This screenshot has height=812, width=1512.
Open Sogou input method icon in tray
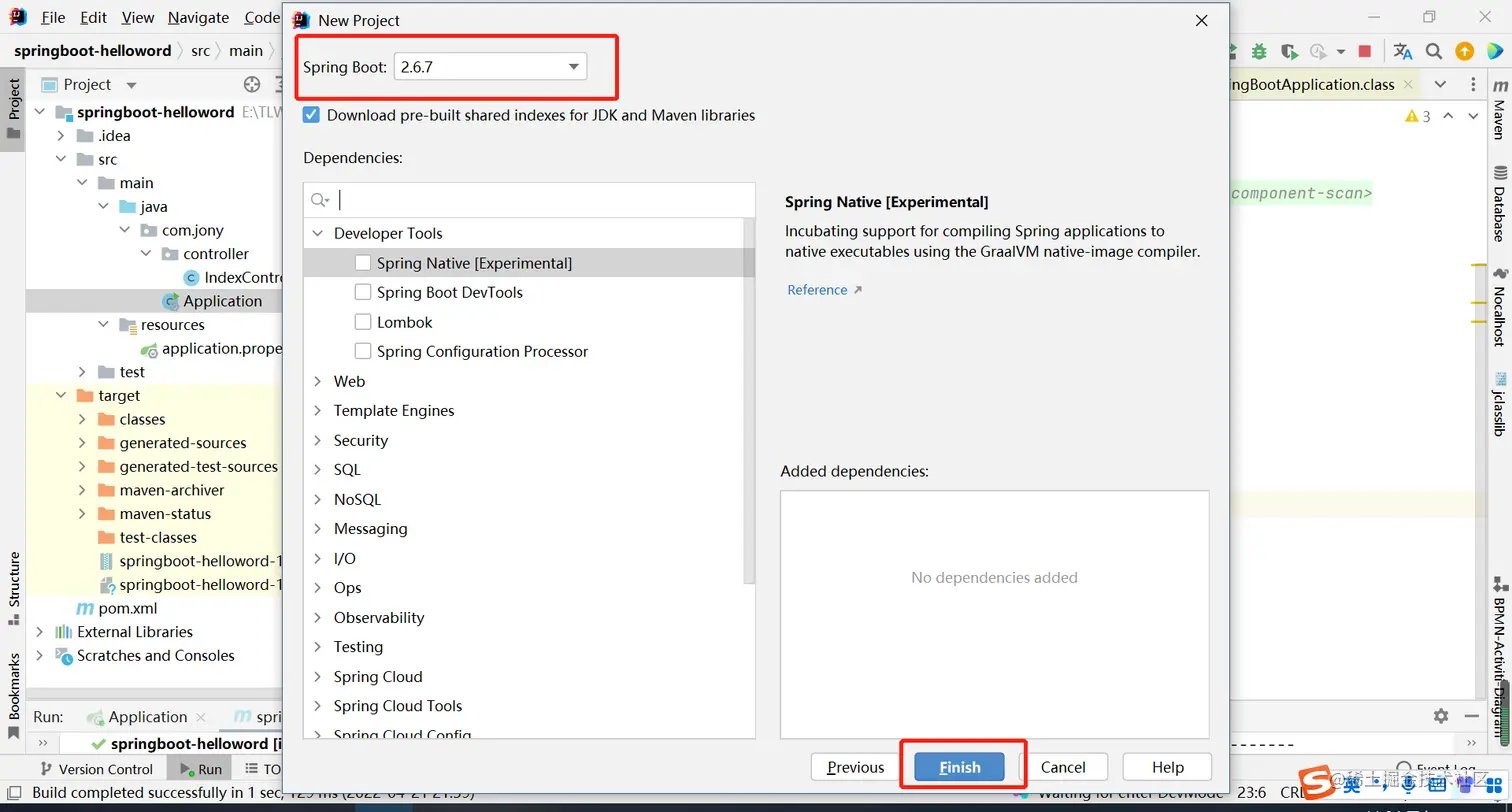(x=1317, y=783)
